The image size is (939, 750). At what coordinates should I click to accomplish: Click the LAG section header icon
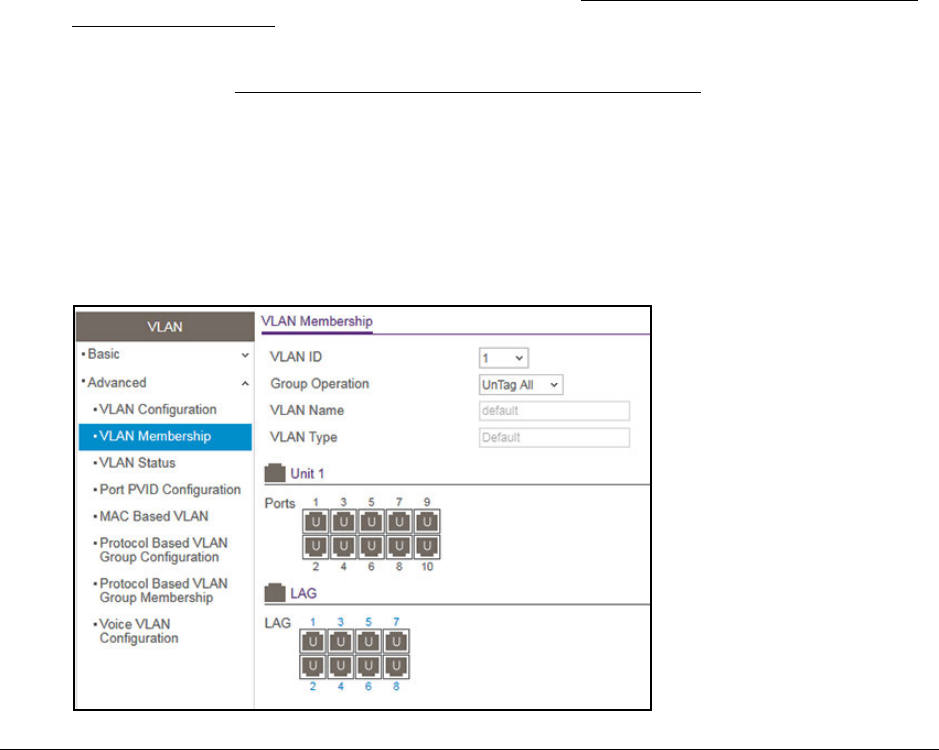coord(275,592)
